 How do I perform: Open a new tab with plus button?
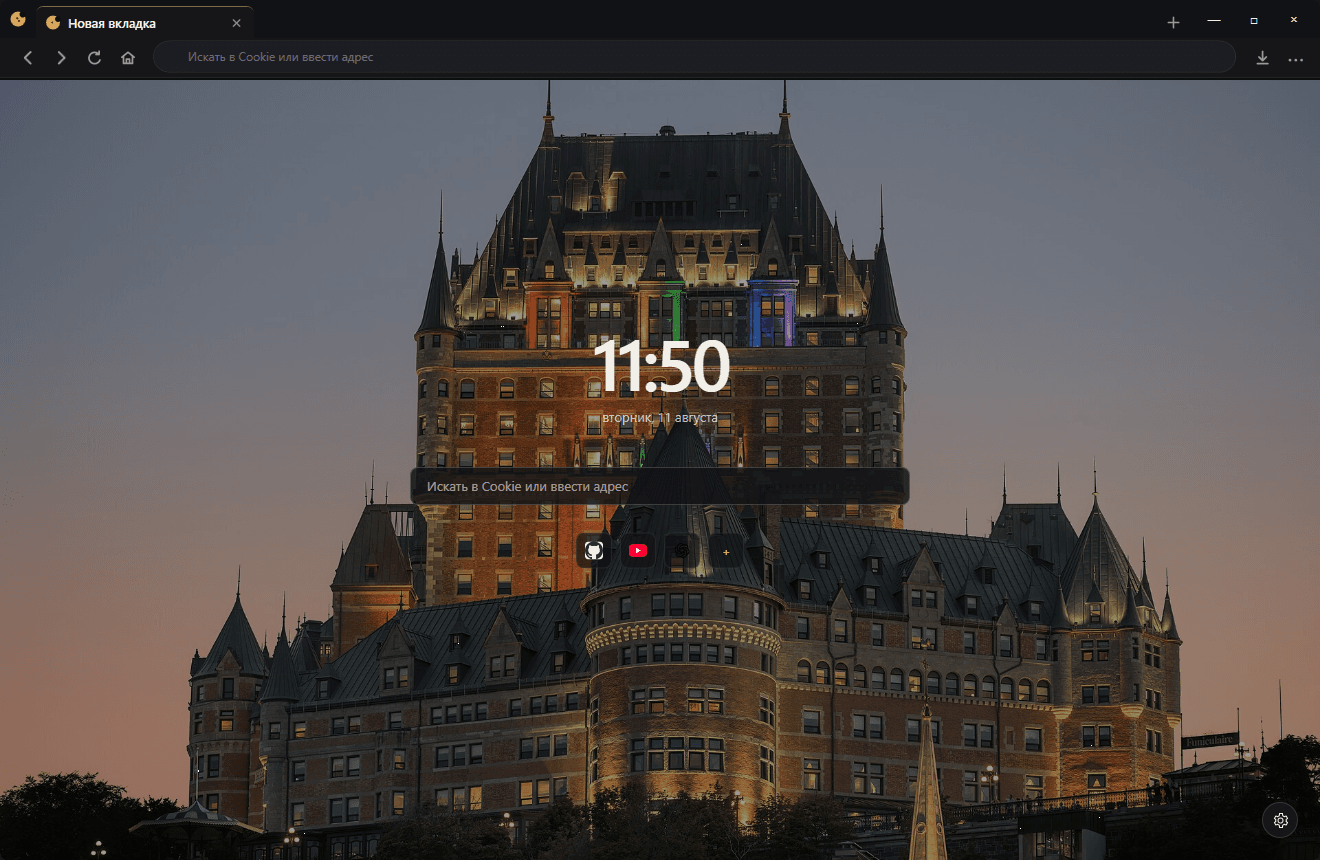coord(1174,22)
